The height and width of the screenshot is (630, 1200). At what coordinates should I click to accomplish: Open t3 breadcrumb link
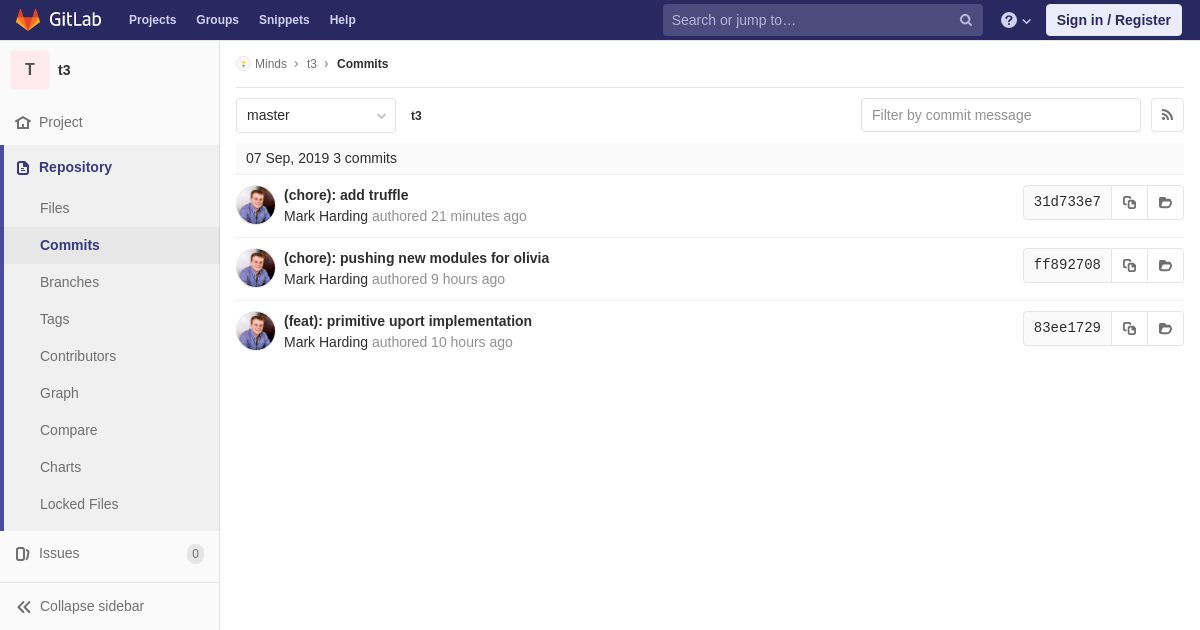pos(312,64)
